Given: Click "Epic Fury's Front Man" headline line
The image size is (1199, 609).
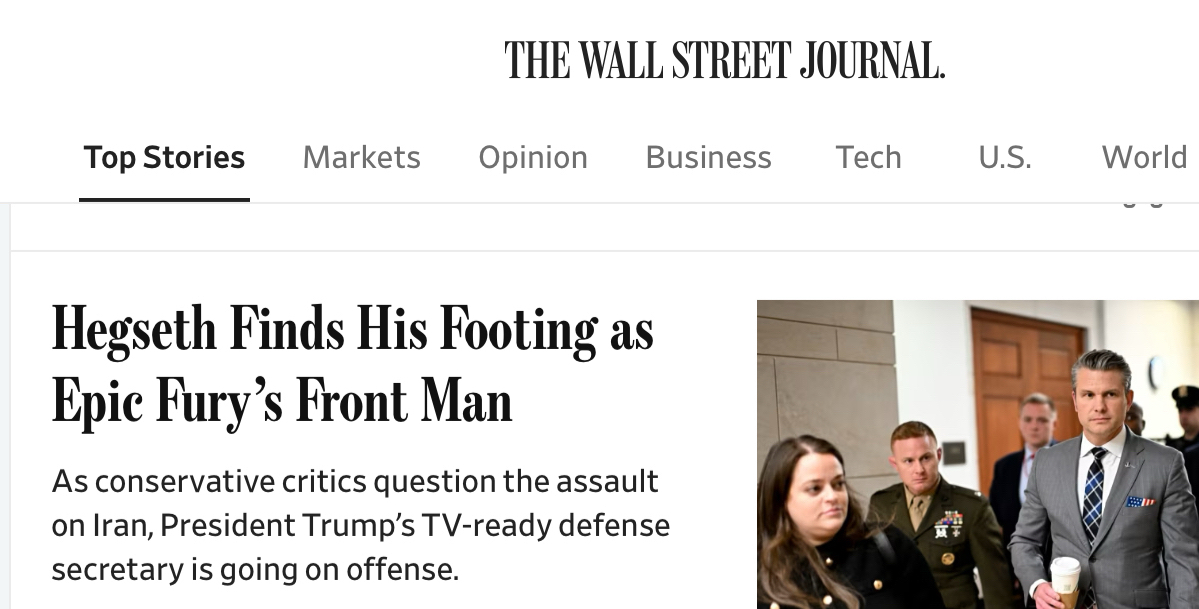Looking at the screenshot, I should coord(281,402).
